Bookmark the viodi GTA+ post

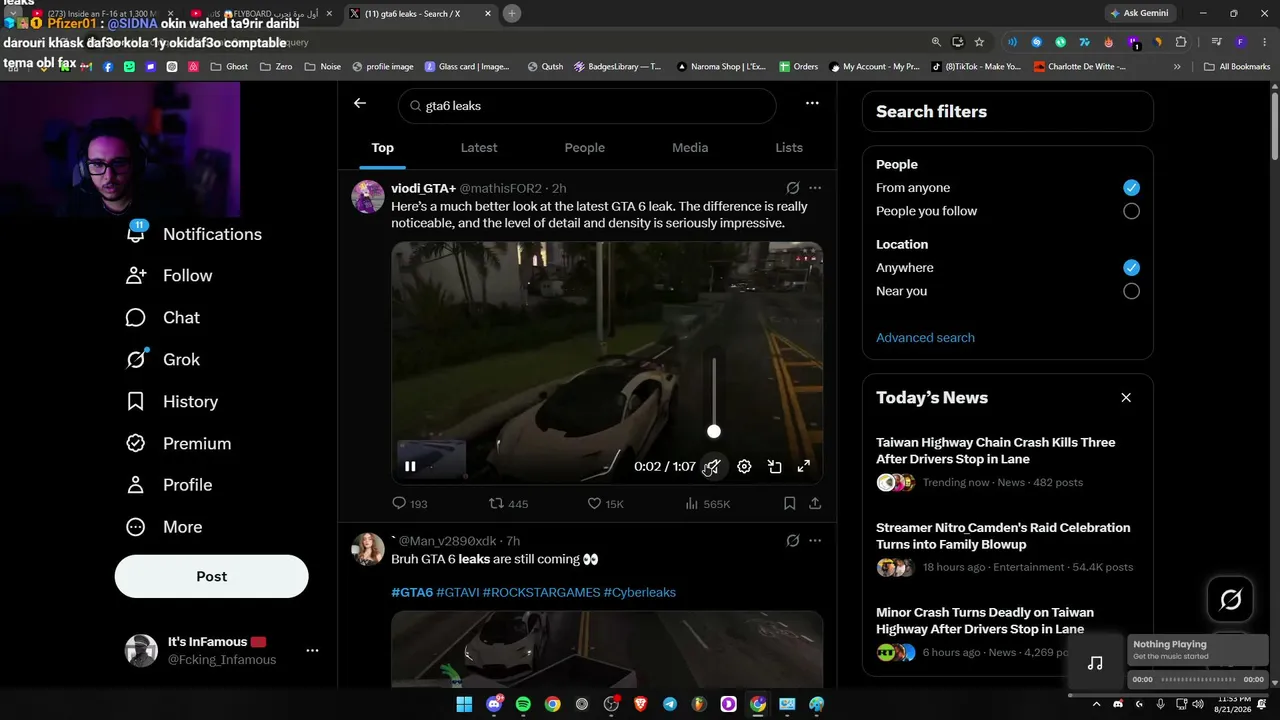pos(789,504)
